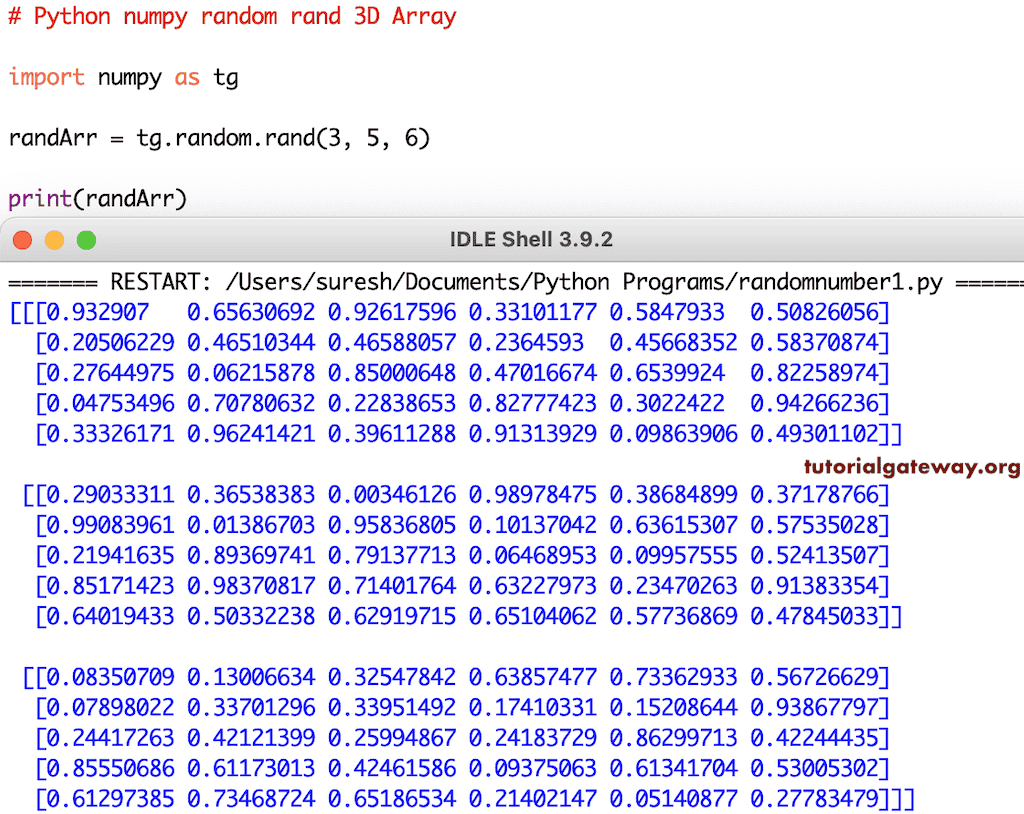Select the value 0.932907 in output
This screenshot has height=814, width=1024.
97,312
